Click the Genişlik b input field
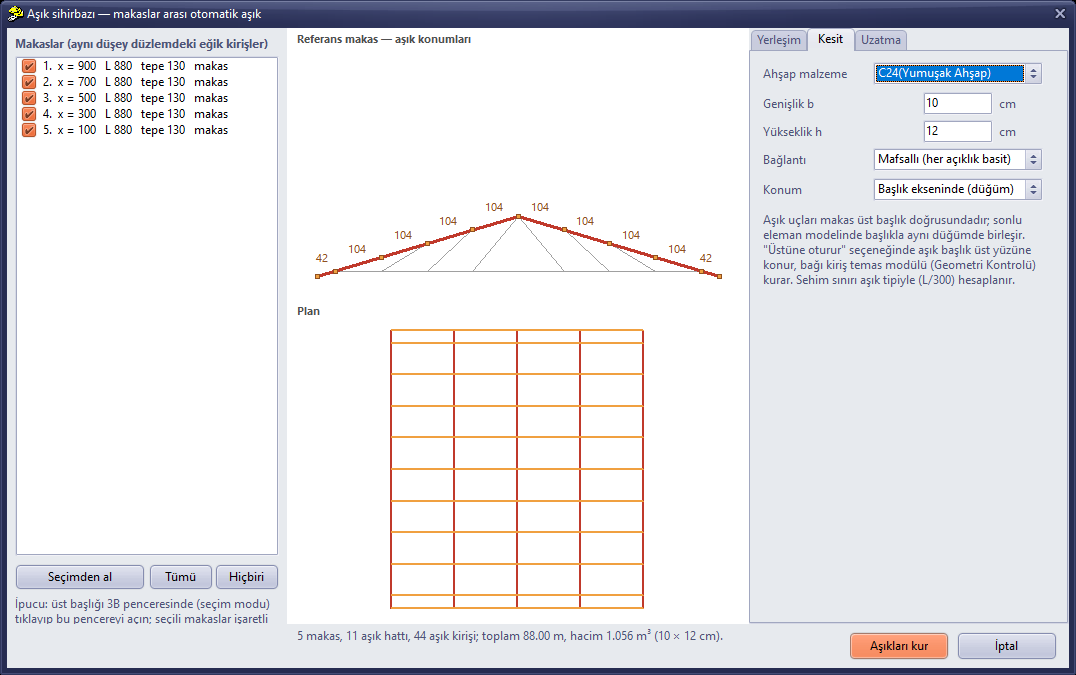 point(957,104)
